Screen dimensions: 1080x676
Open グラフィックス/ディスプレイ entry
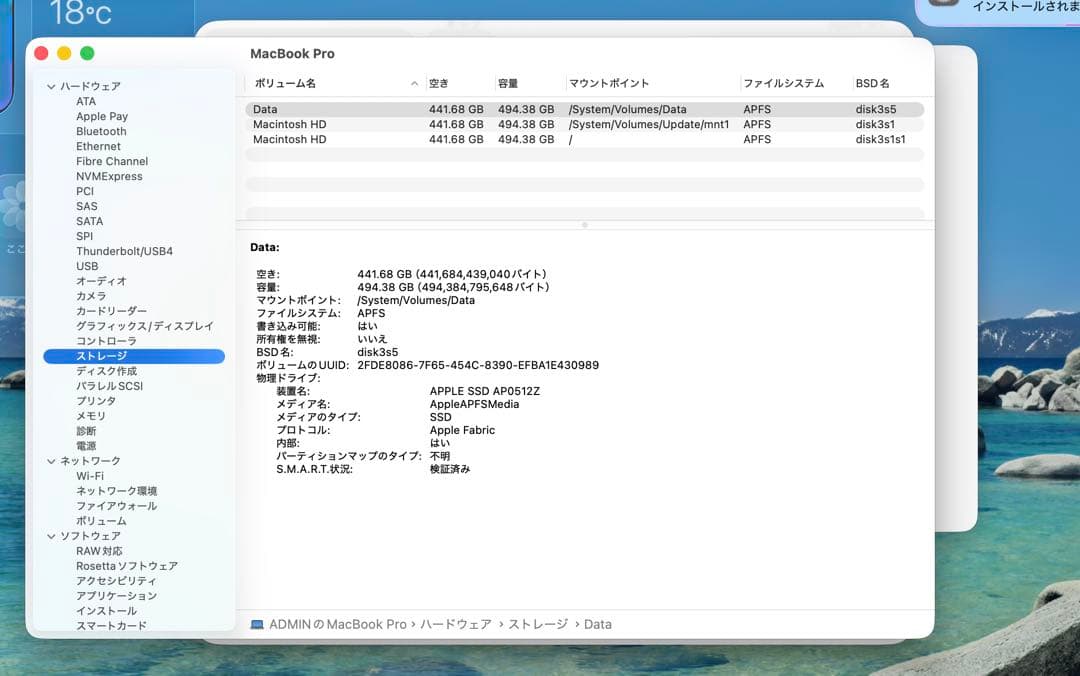coord(145,326)
